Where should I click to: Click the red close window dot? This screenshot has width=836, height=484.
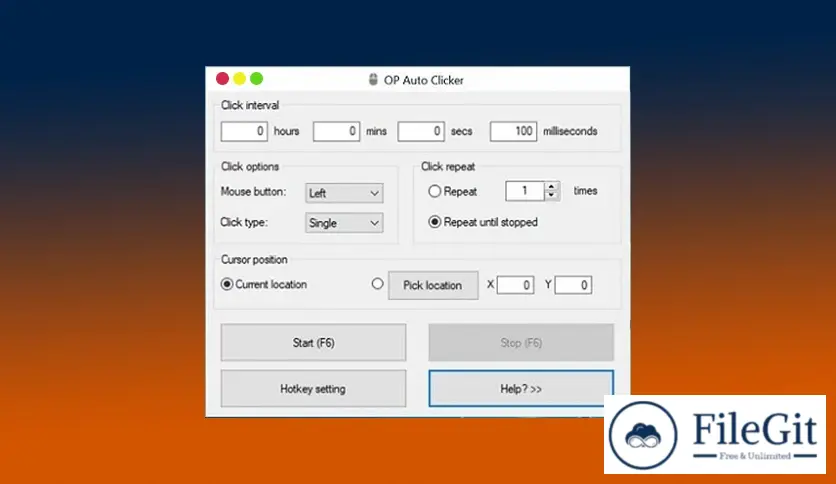click(x=223, y=79)
